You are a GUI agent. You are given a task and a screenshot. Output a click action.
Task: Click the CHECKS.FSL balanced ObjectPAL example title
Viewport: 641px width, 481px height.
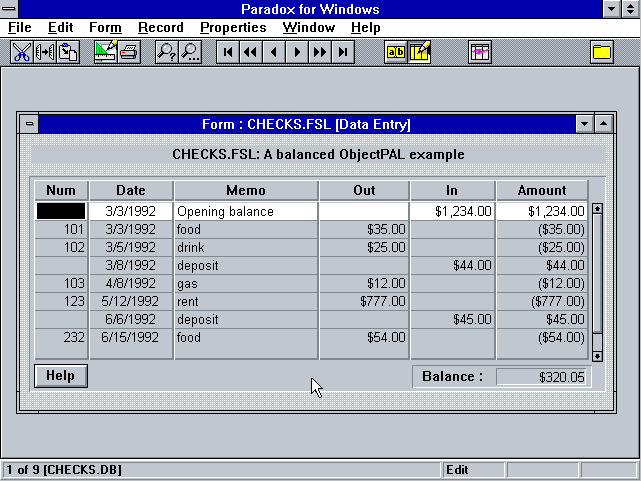(318, 154)
